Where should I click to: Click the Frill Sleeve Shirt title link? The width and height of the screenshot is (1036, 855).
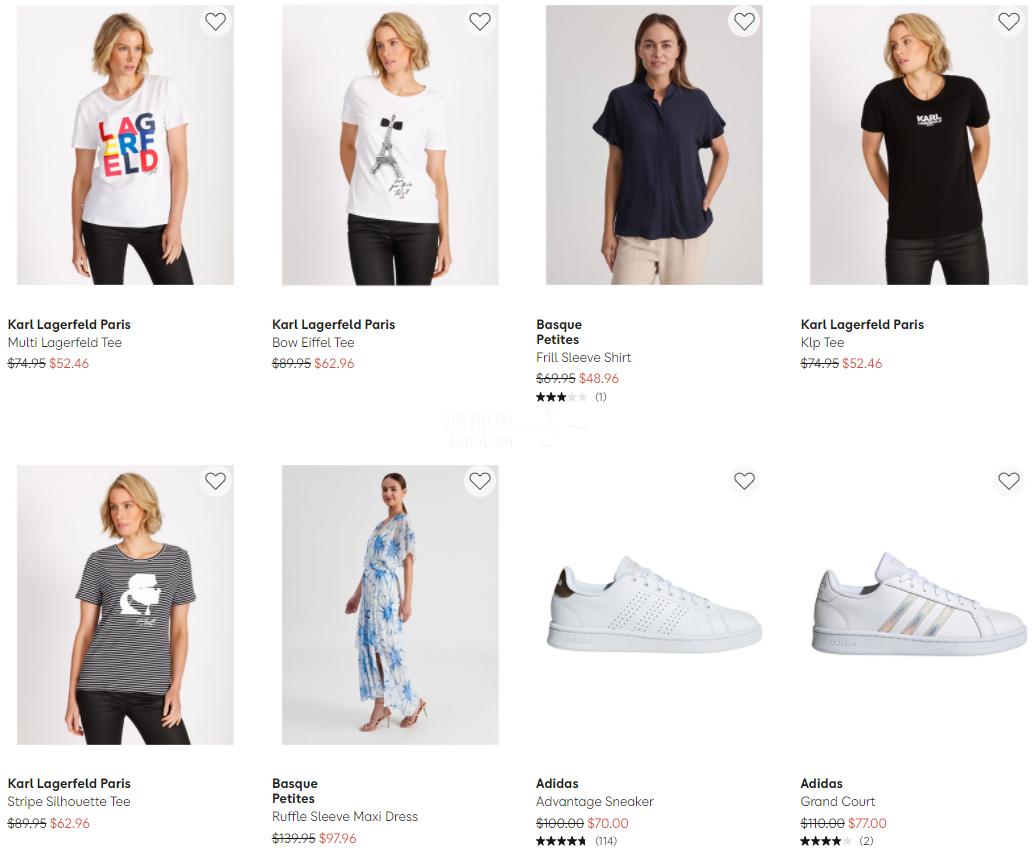click(583, 358)
